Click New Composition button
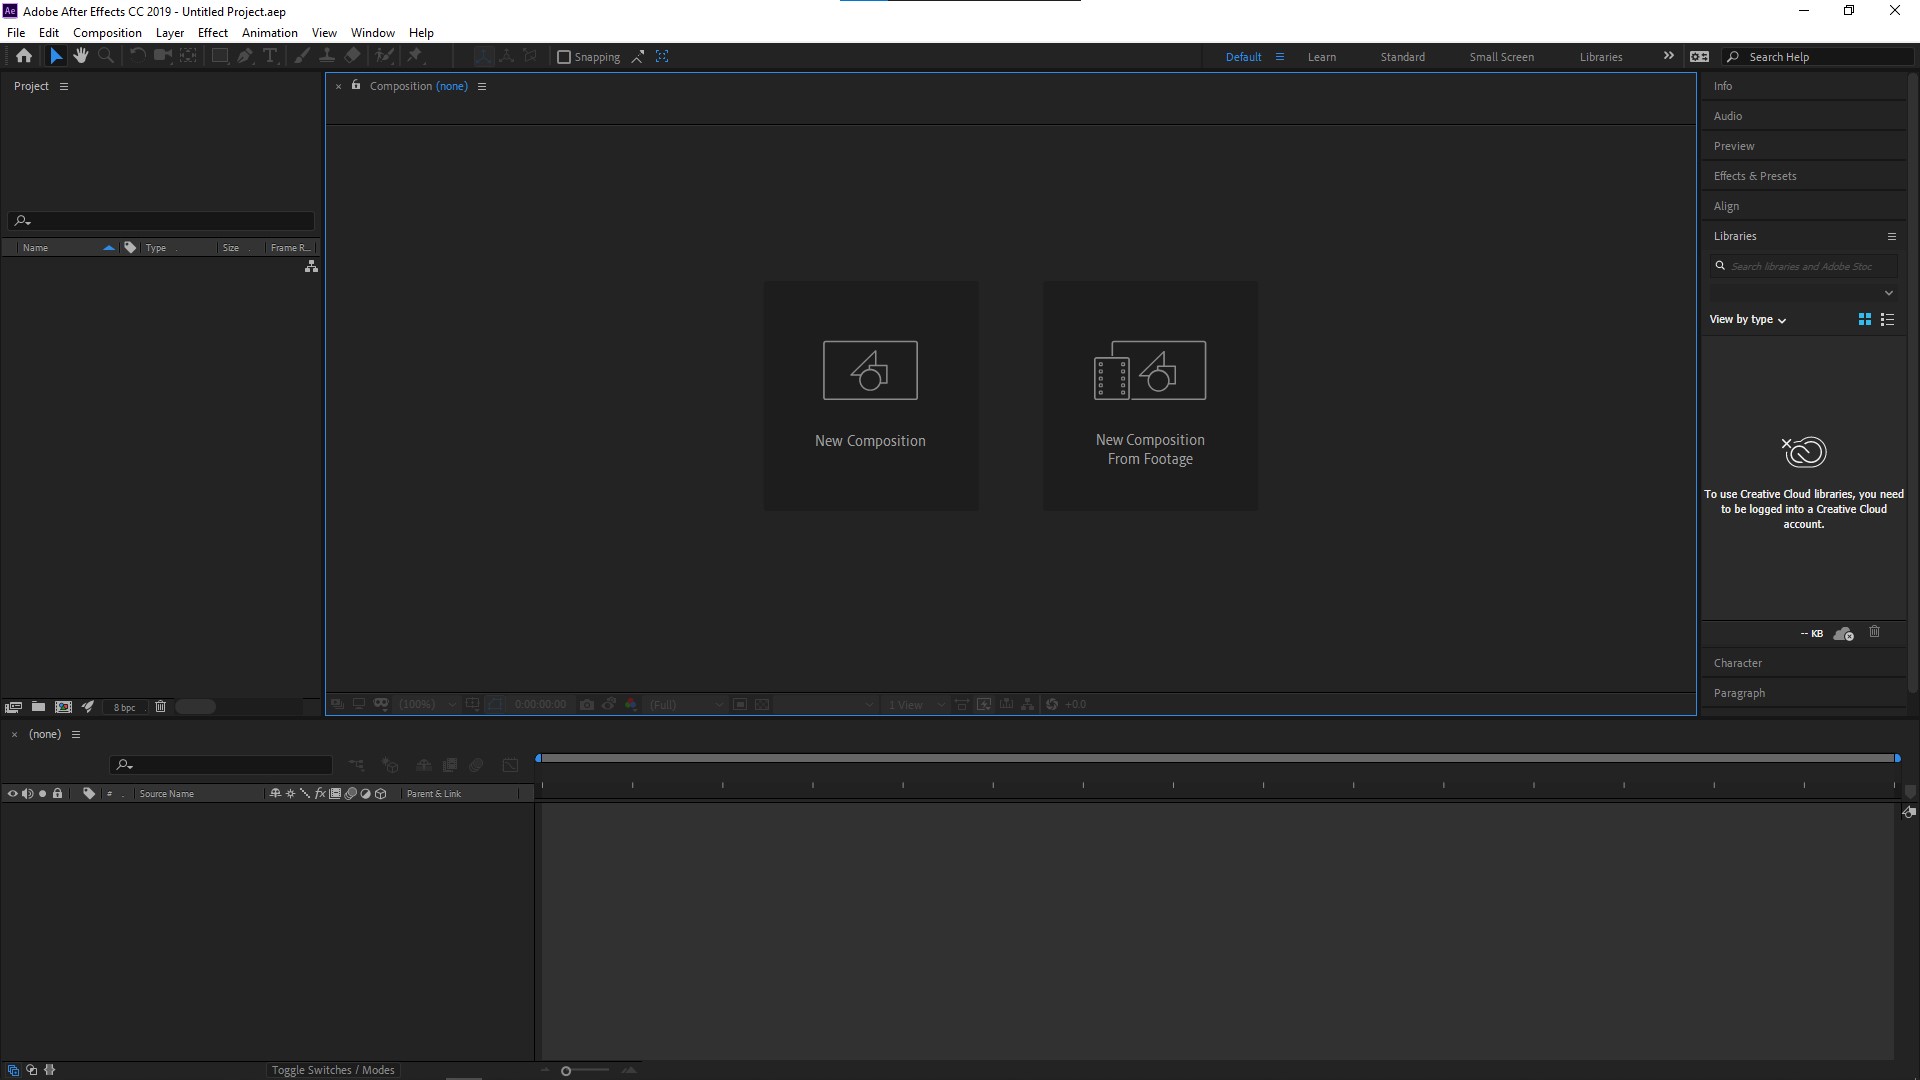Viewport: 1920px width, 1080px height. pos(870,396)
